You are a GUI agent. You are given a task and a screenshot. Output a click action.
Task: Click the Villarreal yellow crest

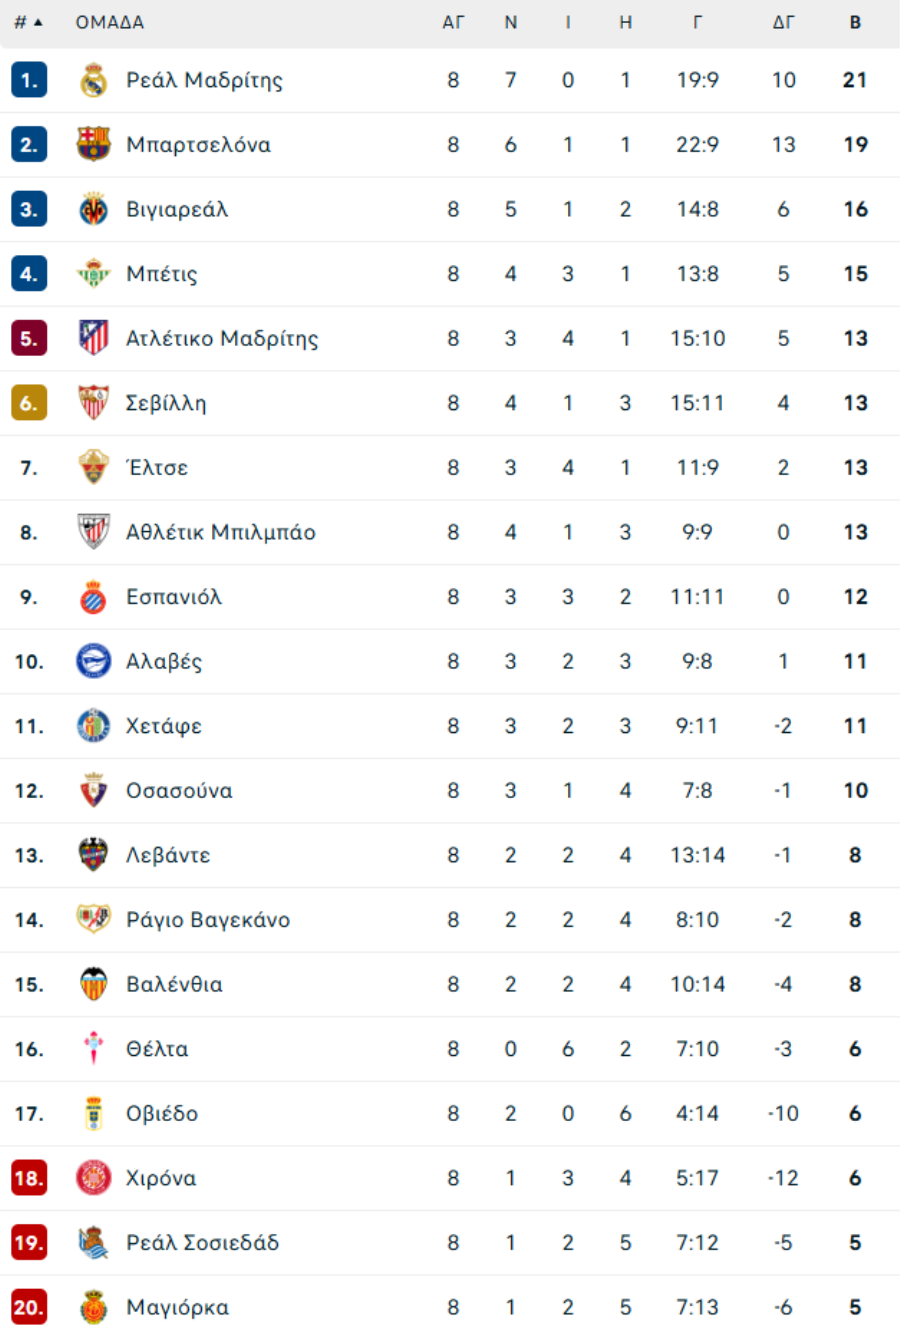coord(94,209)
